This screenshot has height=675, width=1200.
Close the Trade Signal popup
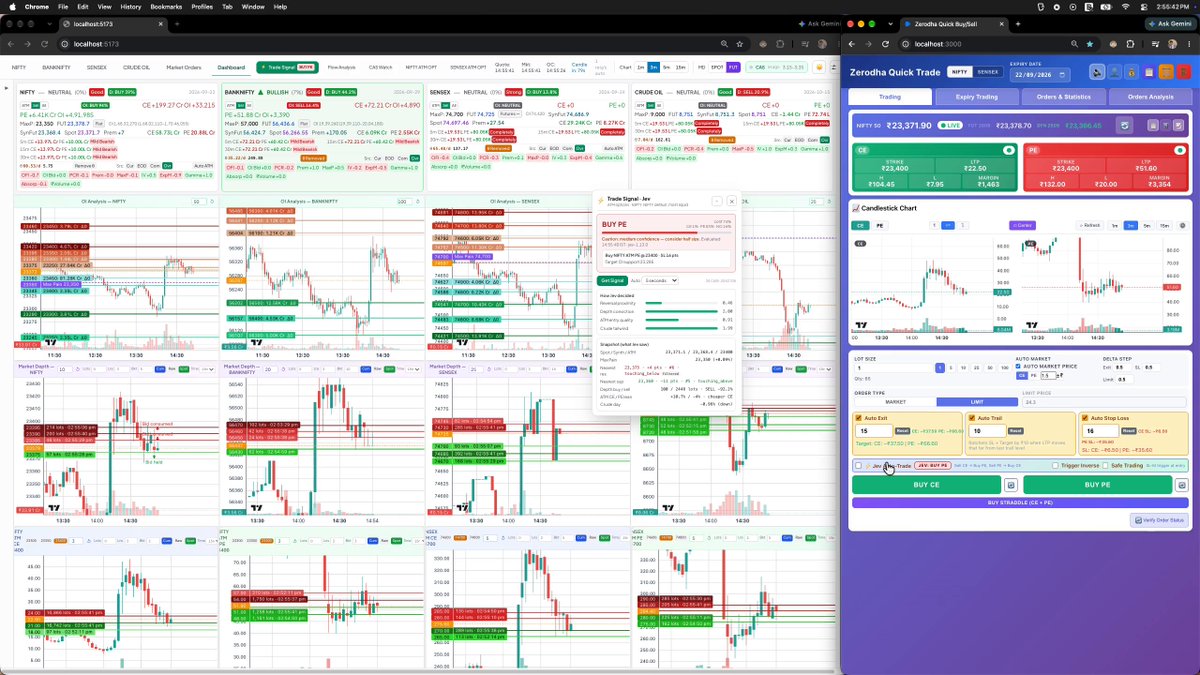point(731,201)
